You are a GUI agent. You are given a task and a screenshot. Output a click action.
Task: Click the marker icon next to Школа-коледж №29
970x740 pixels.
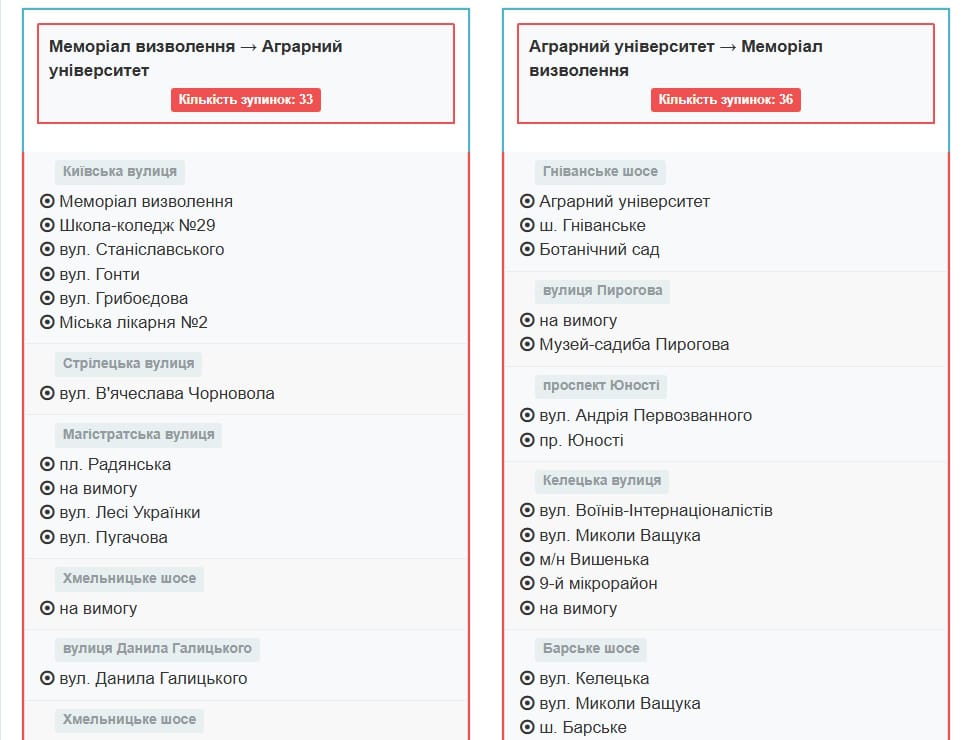47,225
